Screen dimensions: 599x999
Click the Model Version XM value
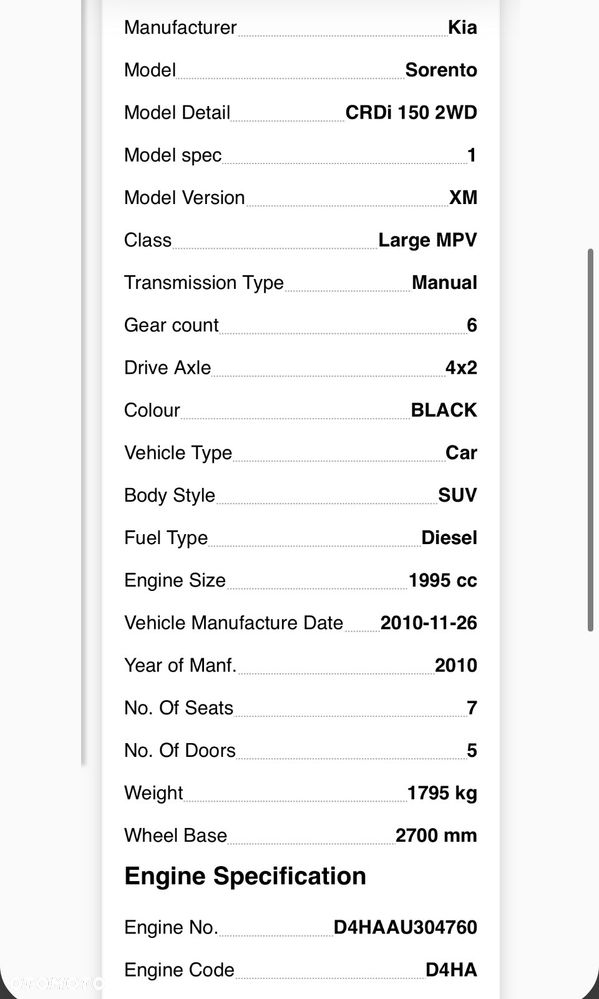(463, 198)
